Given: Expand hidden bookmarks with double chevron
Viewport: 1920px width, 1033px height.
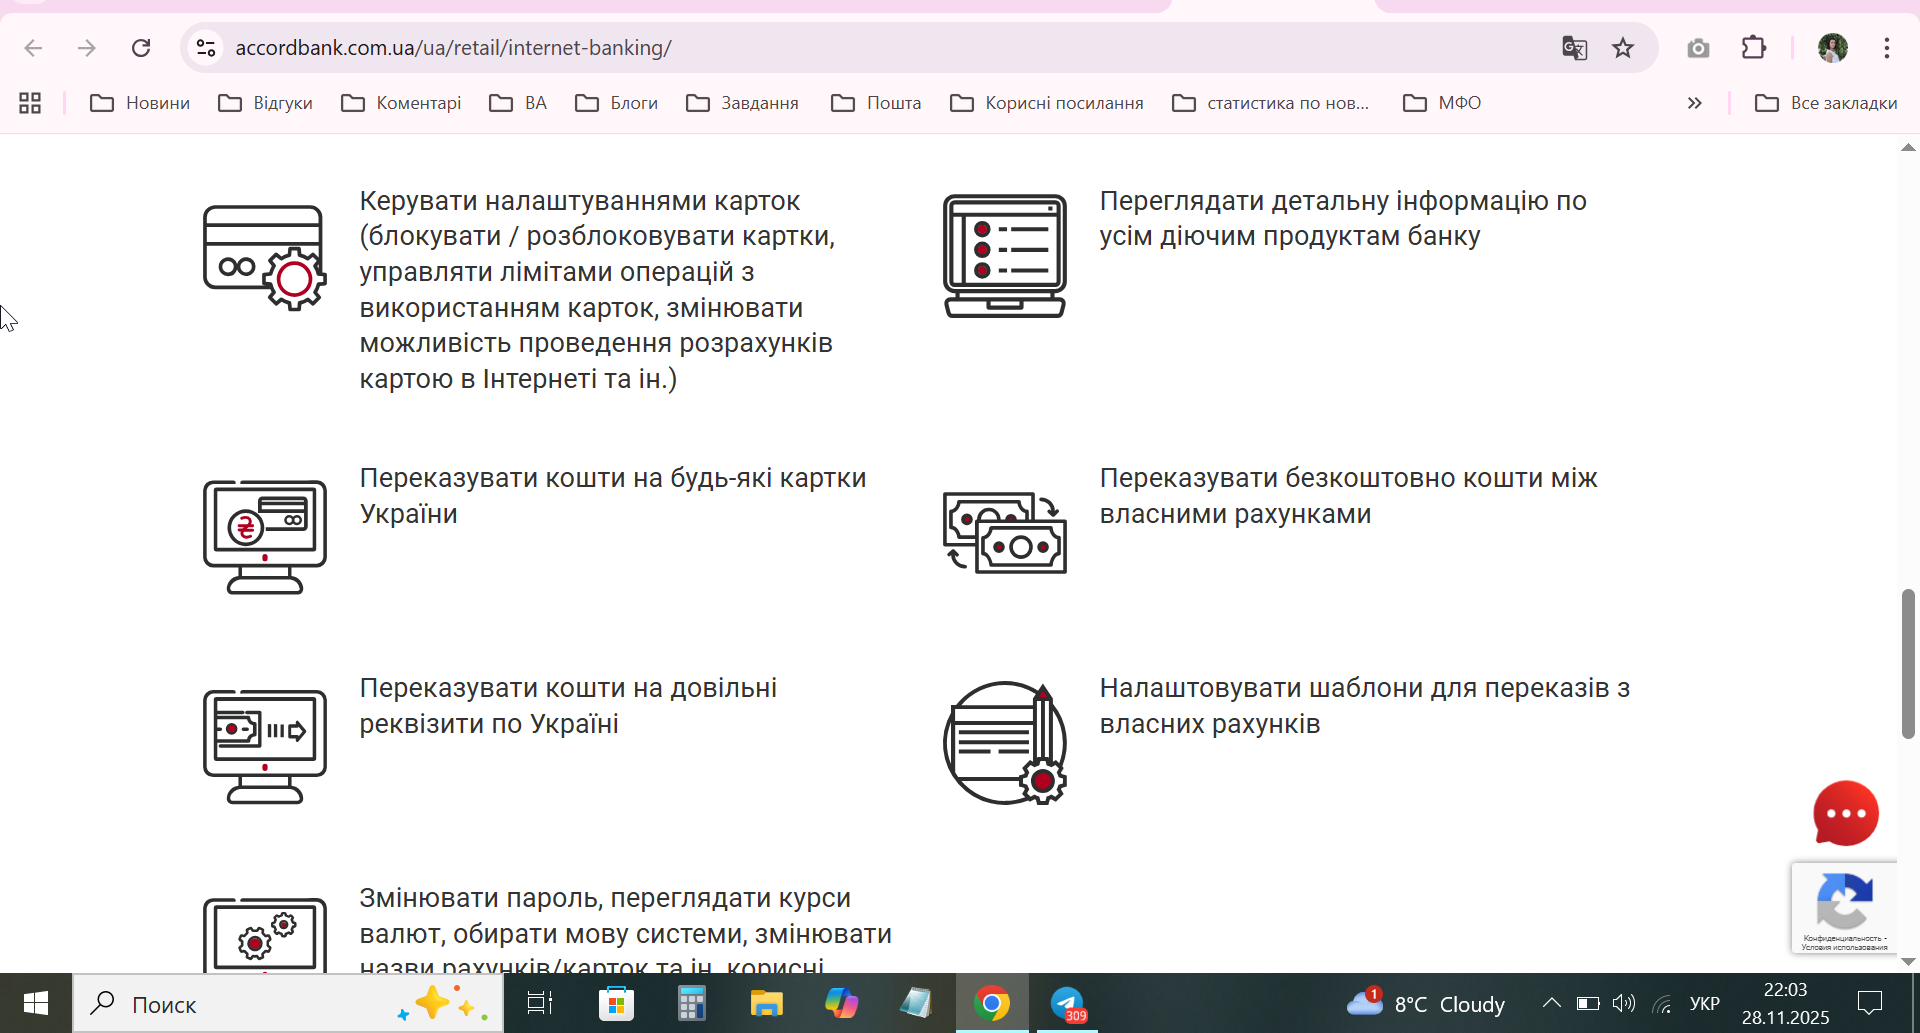Looking at the screenshot, I should 1694,103.
